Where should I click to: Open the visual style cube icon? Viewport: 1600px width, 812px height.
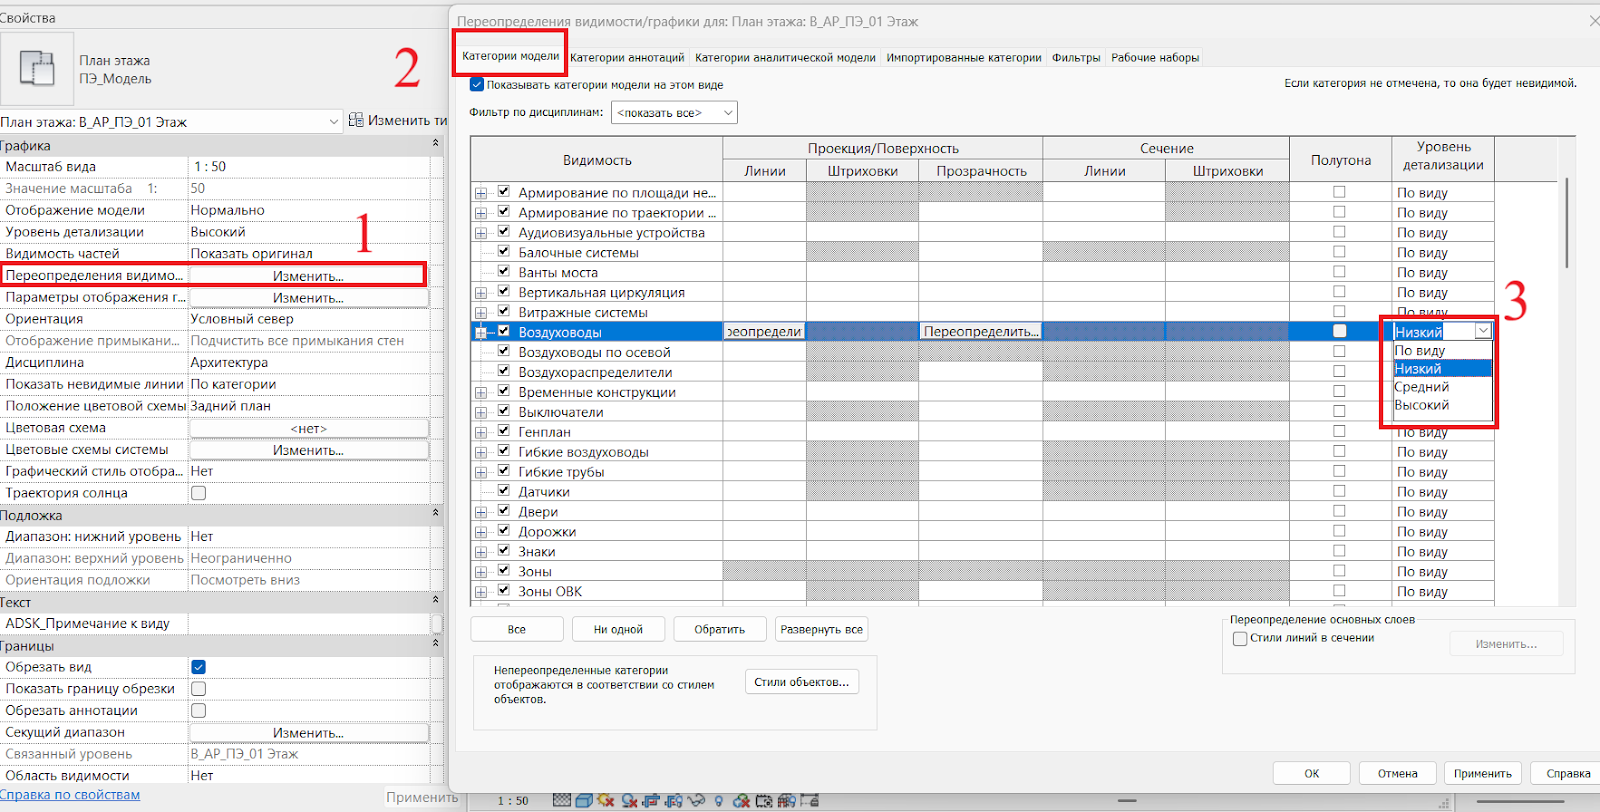(x=583, y=801)
